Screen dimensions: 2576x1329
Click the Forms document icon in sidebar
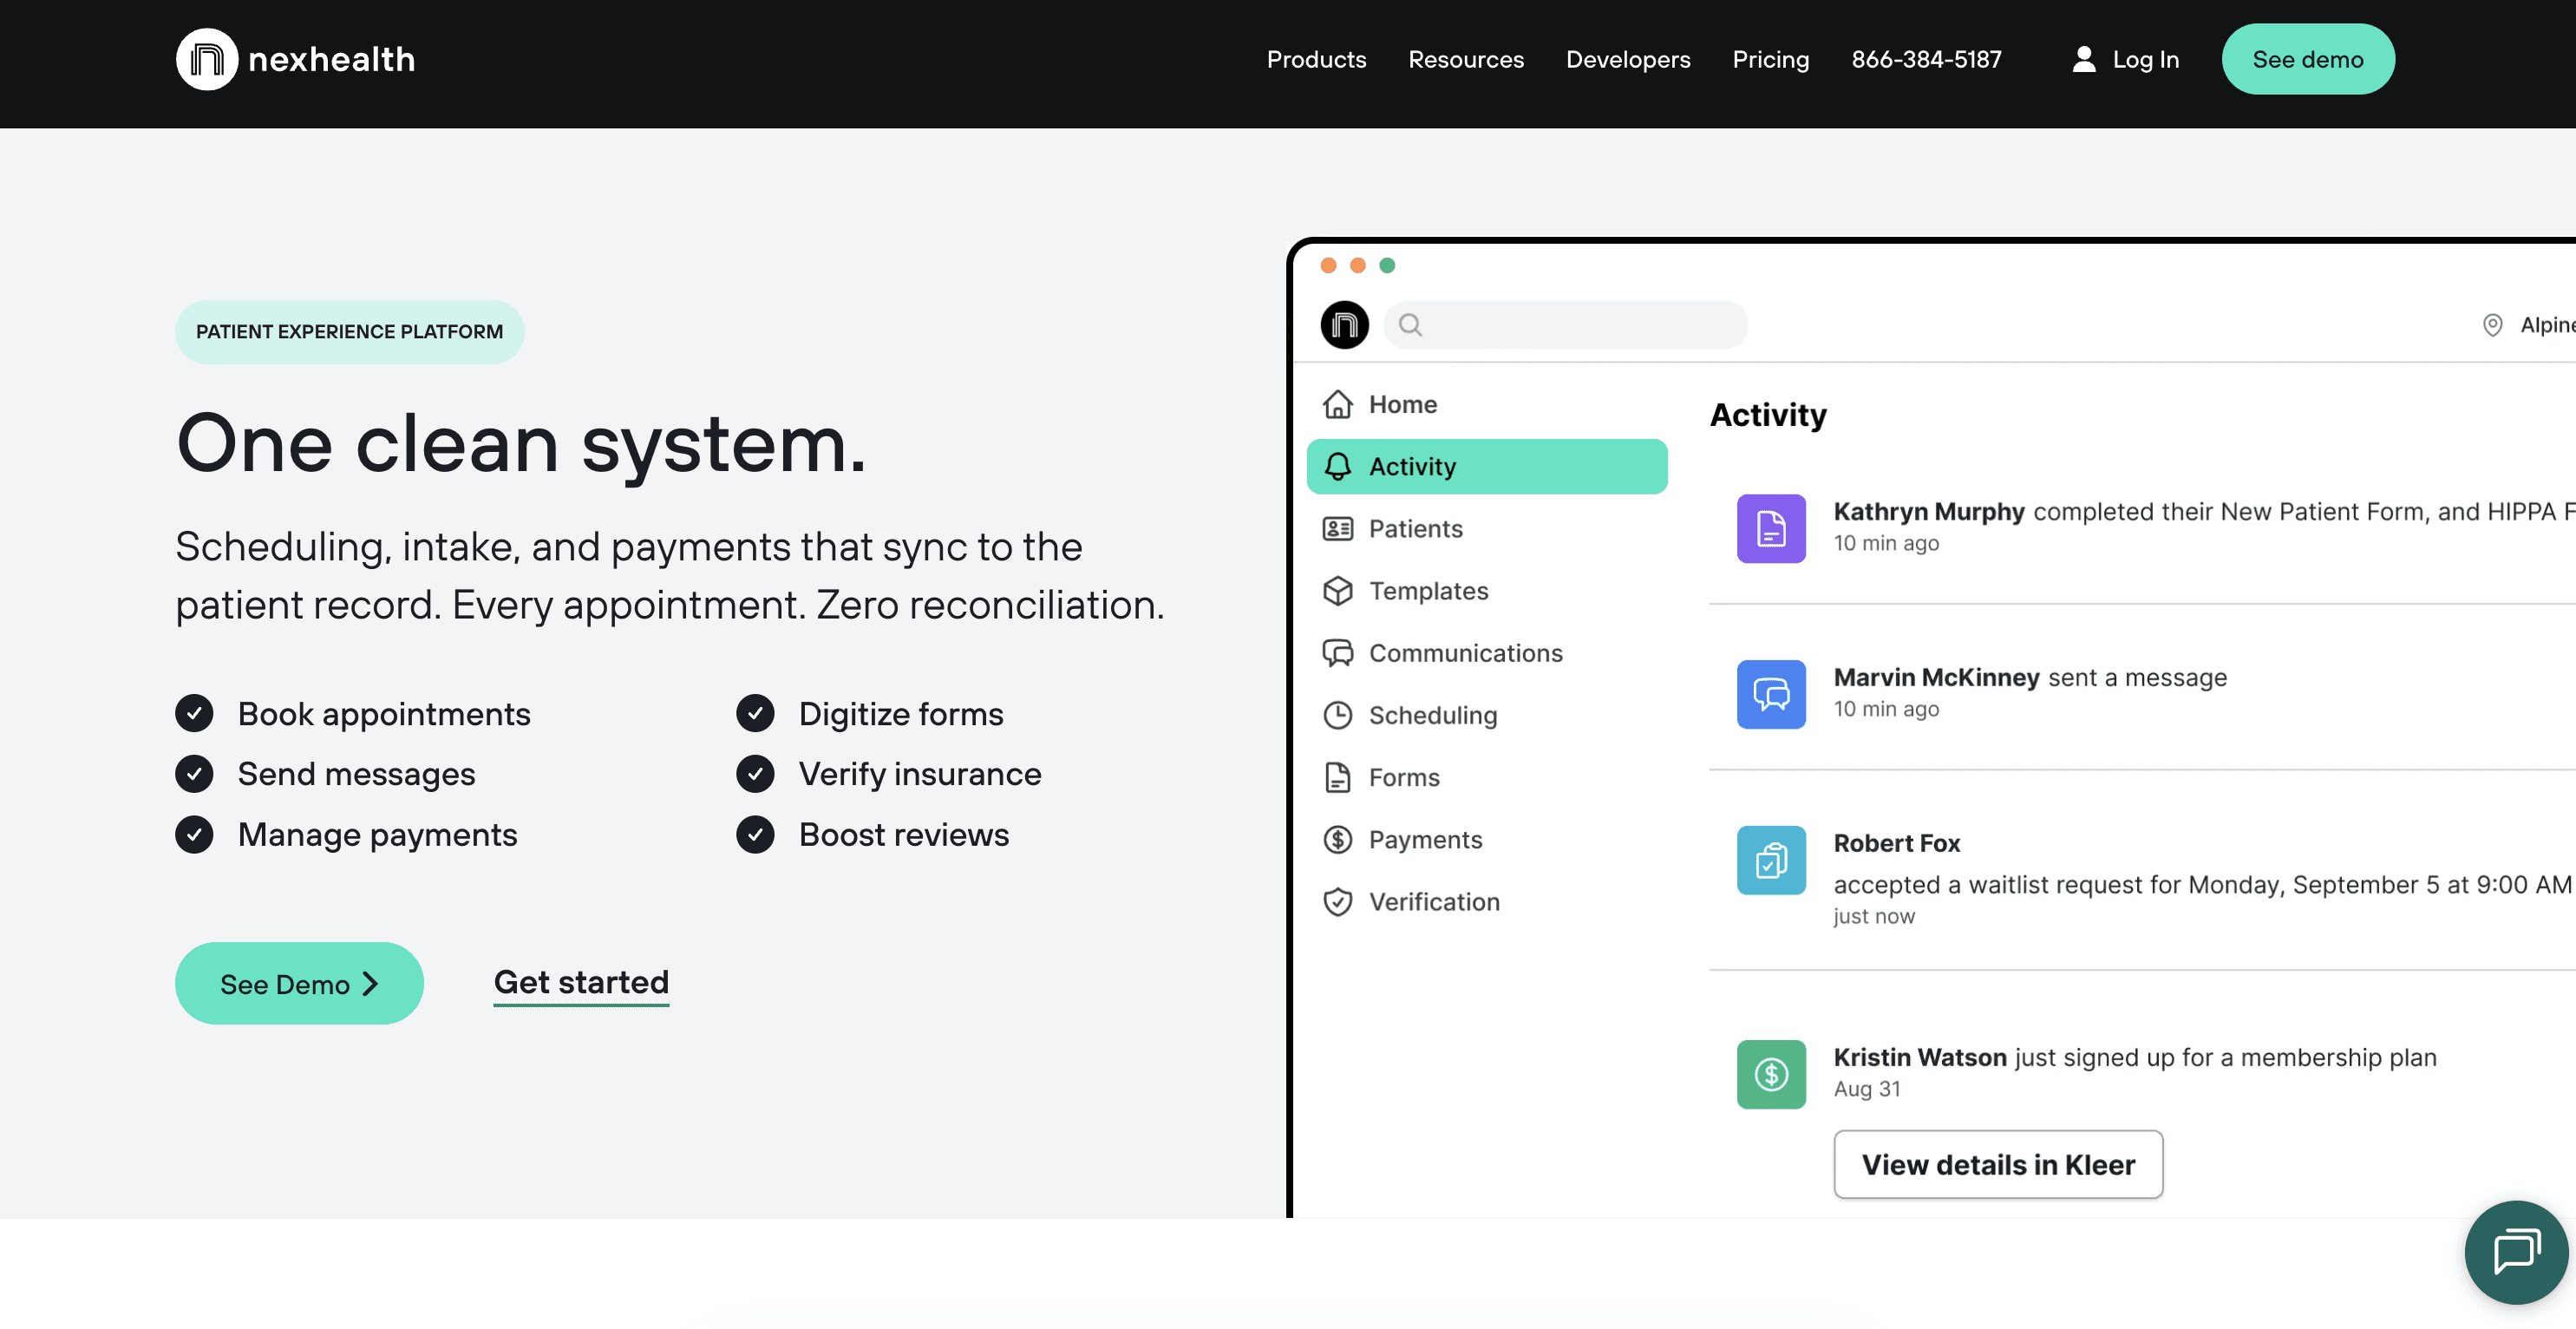pyautogui.click(x=1338, y=777)
